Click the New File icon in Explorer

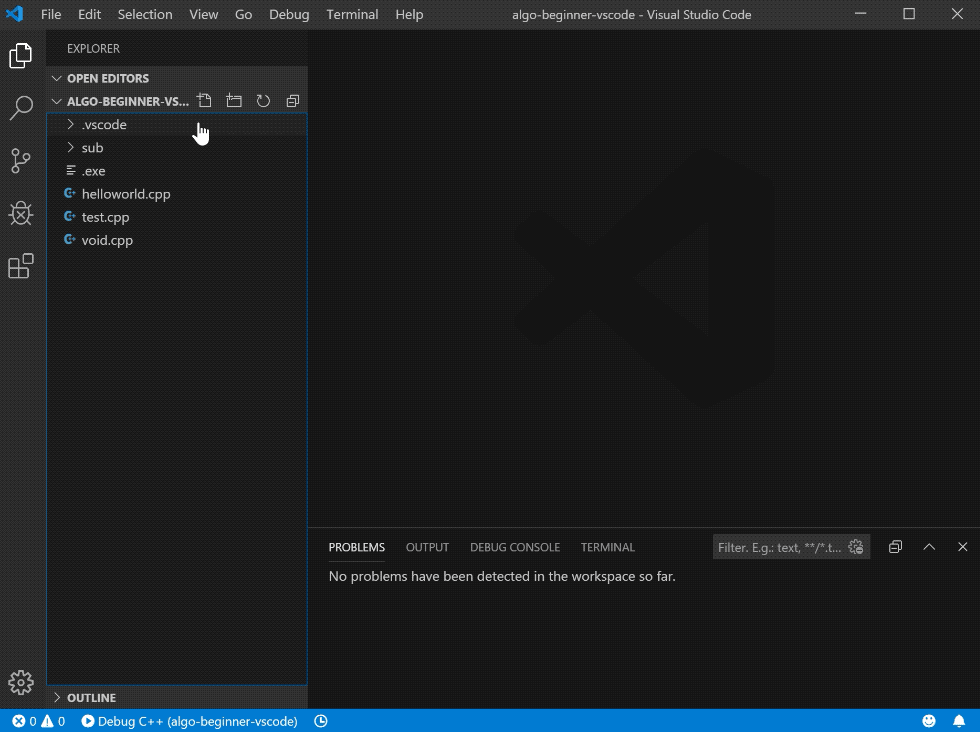(x=205, y=101)
